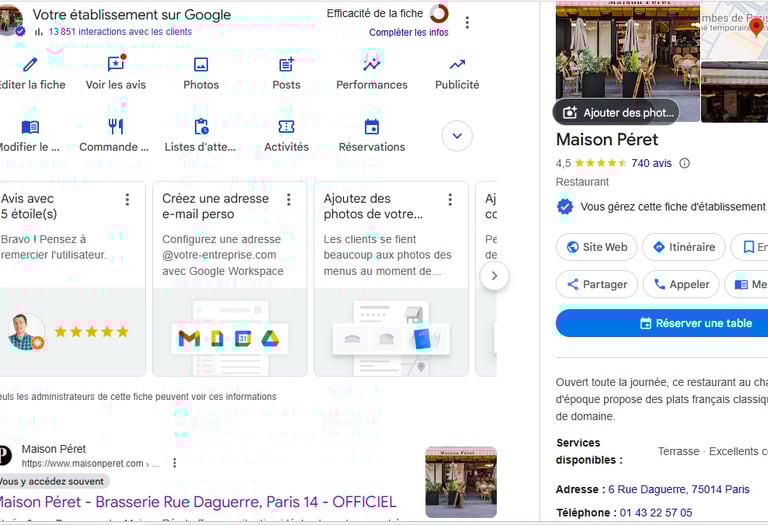Click Terrasse in Services disponibles

click(678, 451)
